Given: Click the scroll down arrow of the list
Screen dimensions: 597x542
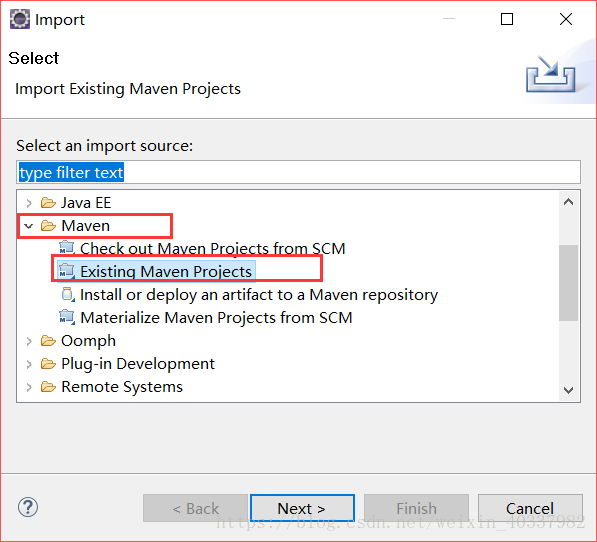Looking at the screenshot, I should pyautogui.click(x=568, y=390).
